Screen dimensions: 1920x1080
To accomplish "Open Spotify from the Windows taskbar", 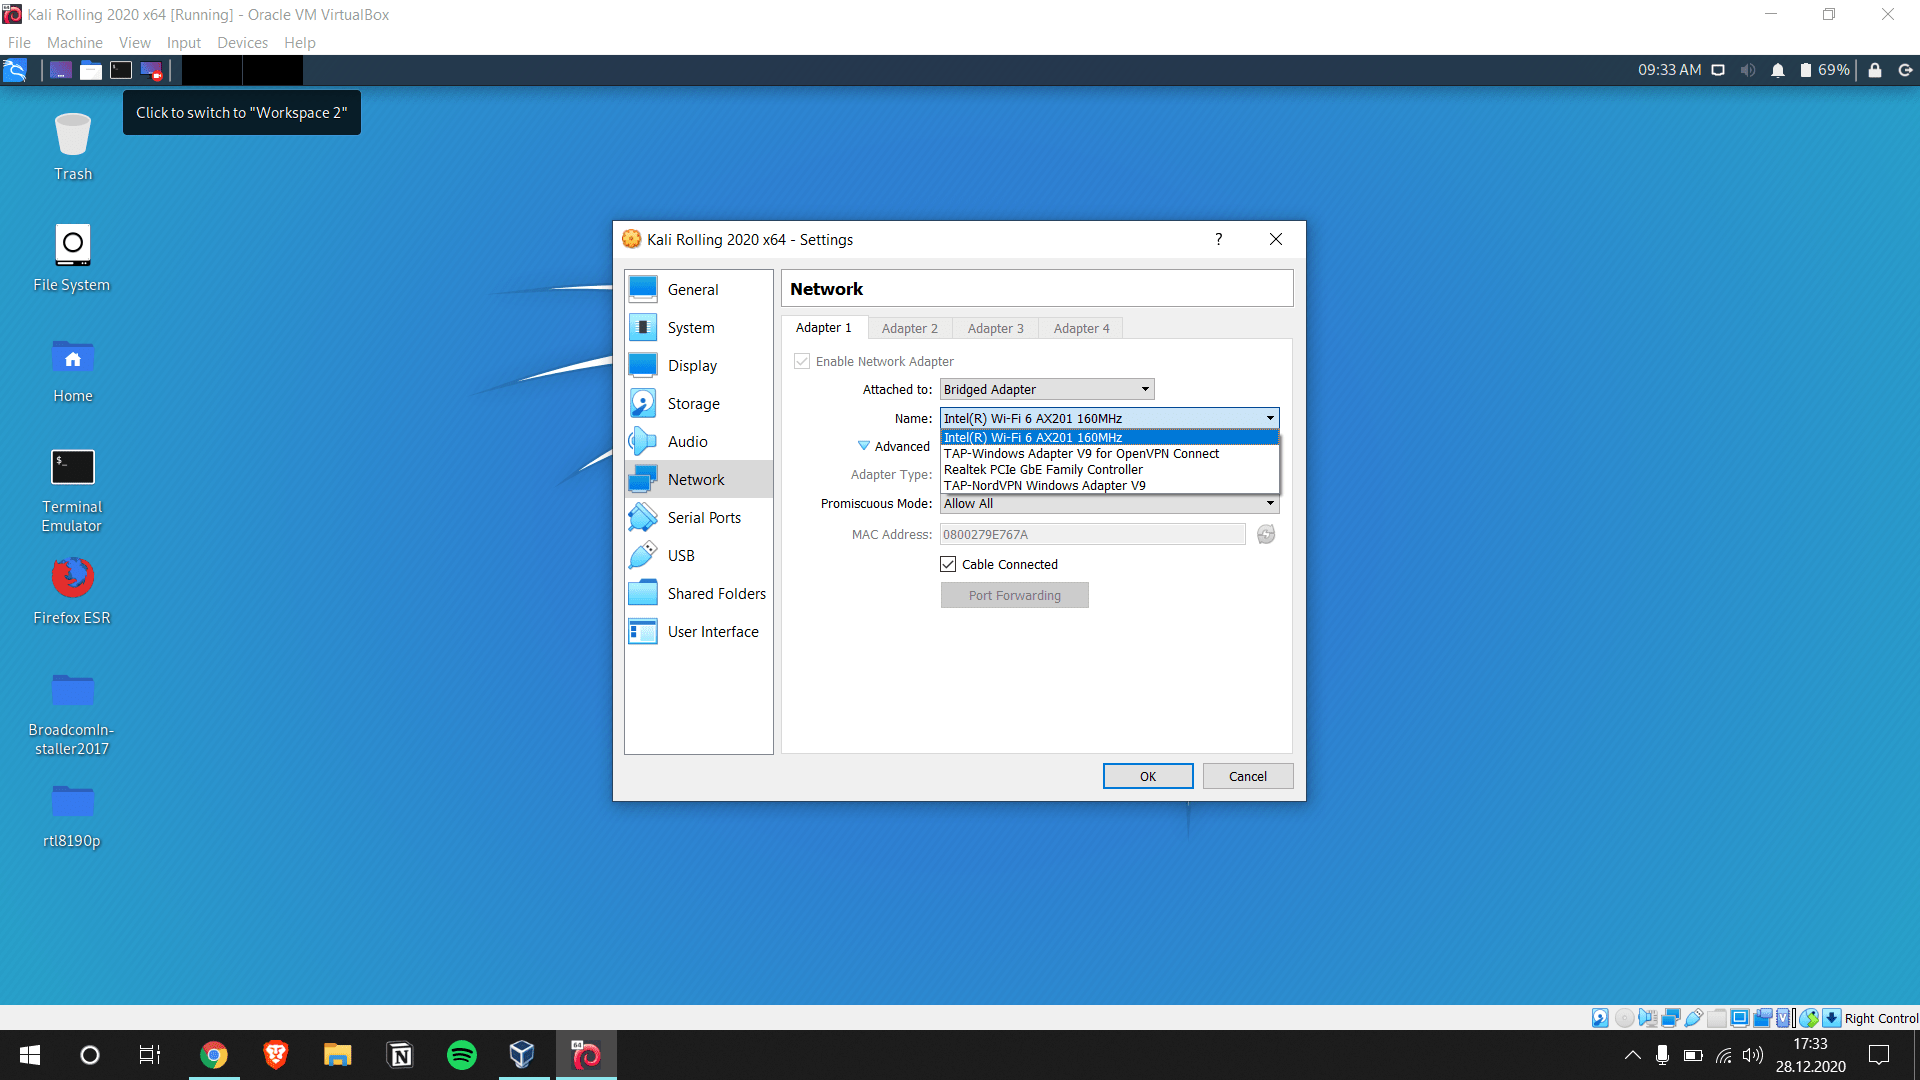I will pos(461,1055).
